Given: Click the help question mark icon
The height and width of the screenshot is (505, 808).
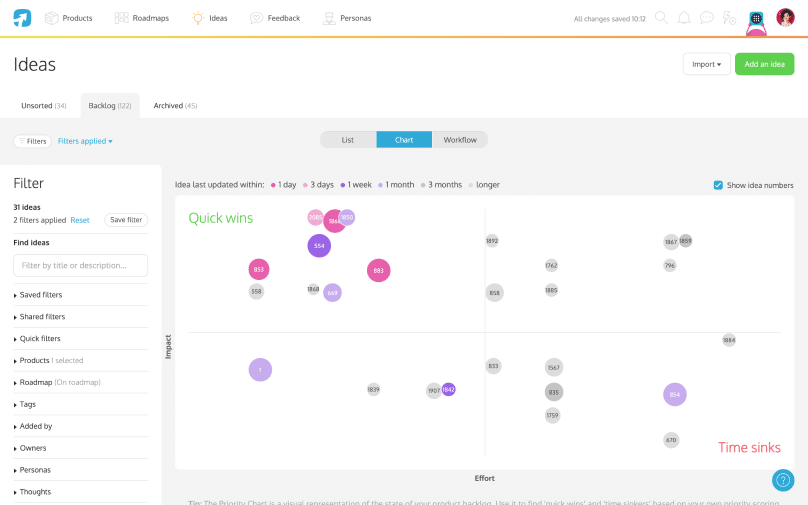Looking at the screenshot, I should [x=783, y=479].
